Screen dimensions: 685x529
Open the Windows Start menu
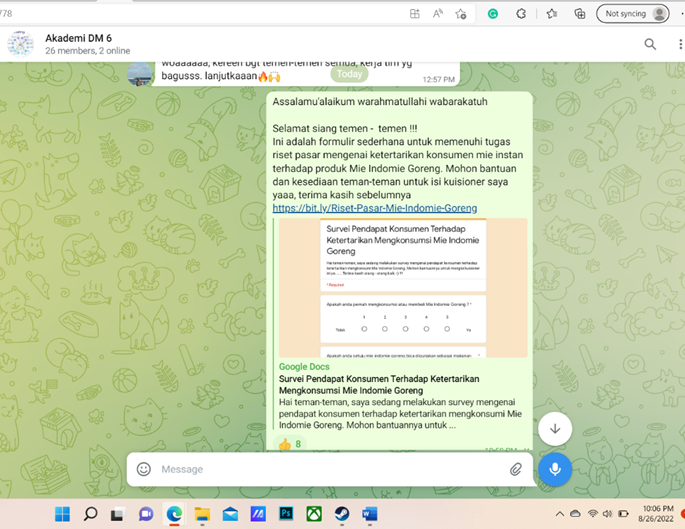click(62, 514)
